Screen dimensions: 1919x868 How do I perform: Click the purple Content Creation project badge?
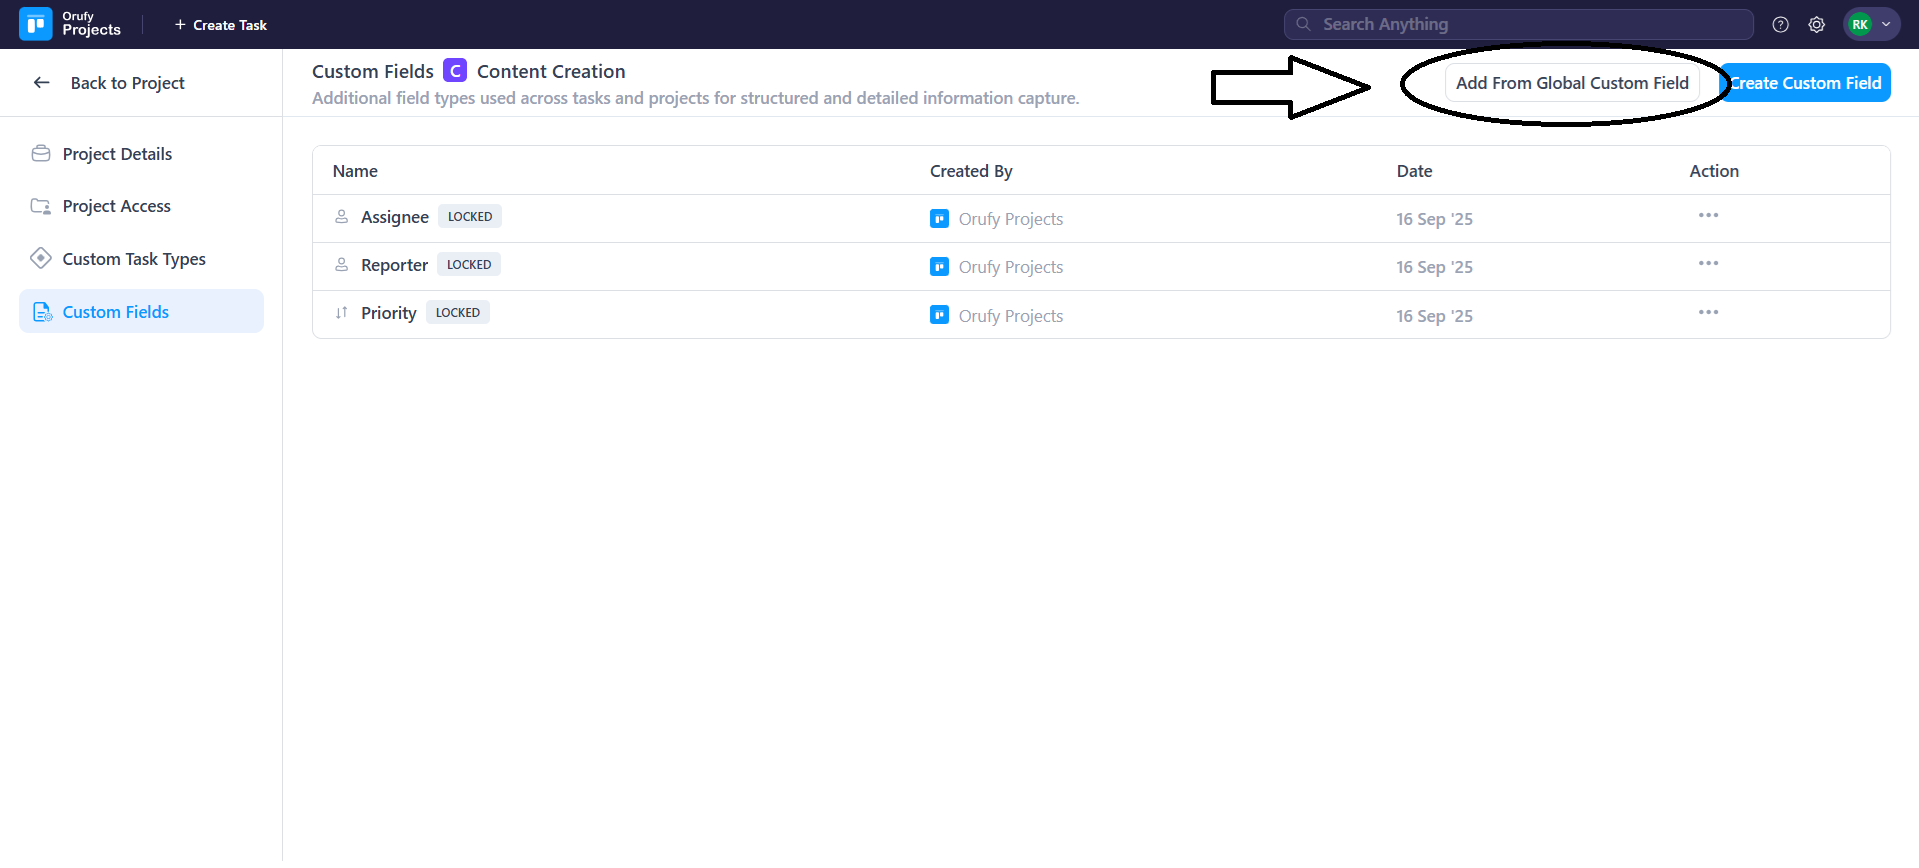pyautogui.click(x=455, y=71)
